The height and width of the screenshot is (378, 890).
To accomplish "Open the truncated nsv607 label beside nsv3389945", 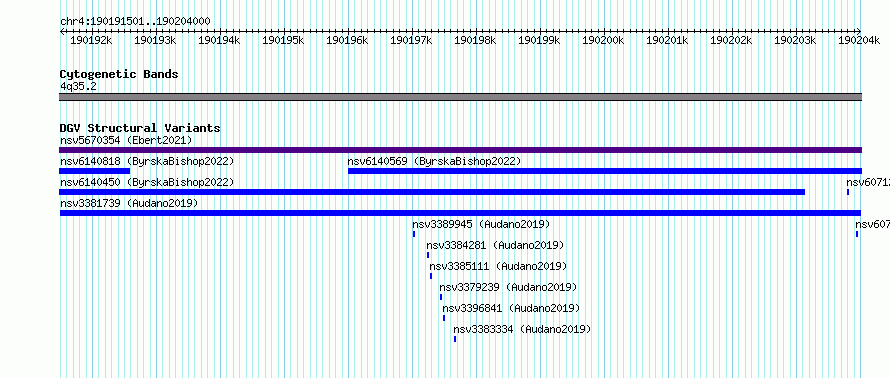I will click(x=872, y=224).
